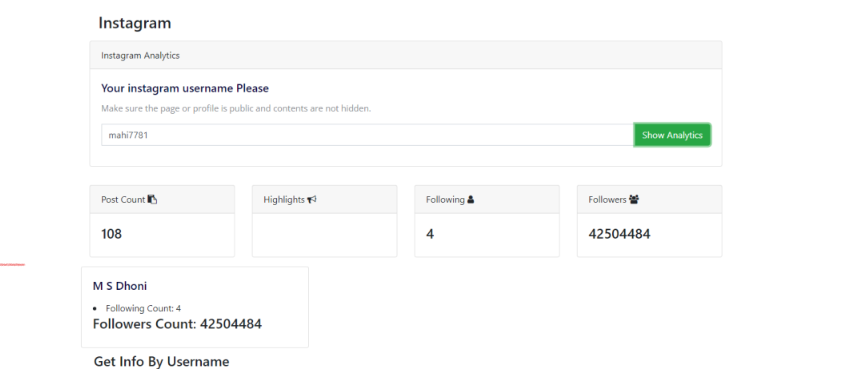Image resolution: width=866 pixels, height=380 pixels.
Task: Click the Followers card label
Action: point(607,199)
